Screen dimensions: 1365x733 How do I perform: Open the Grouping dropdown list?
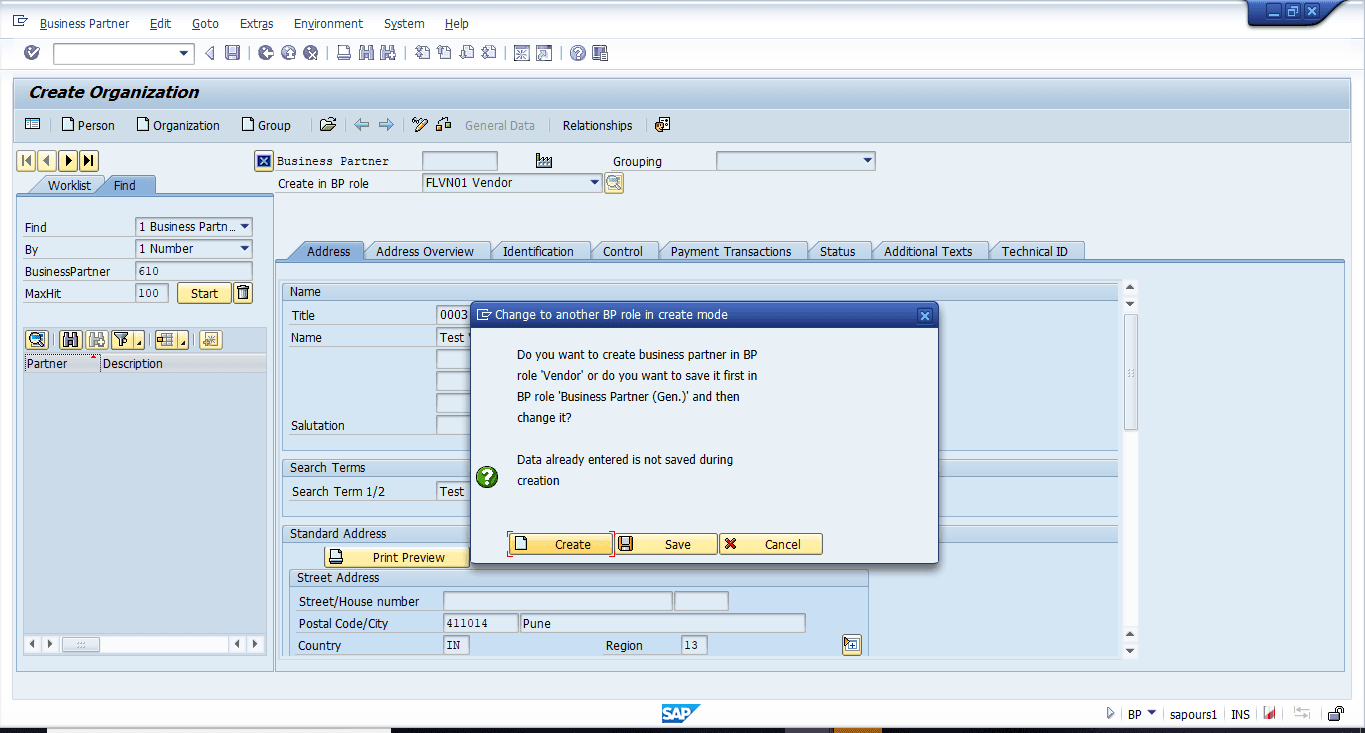pyautogui.click(x=868, y=161)
